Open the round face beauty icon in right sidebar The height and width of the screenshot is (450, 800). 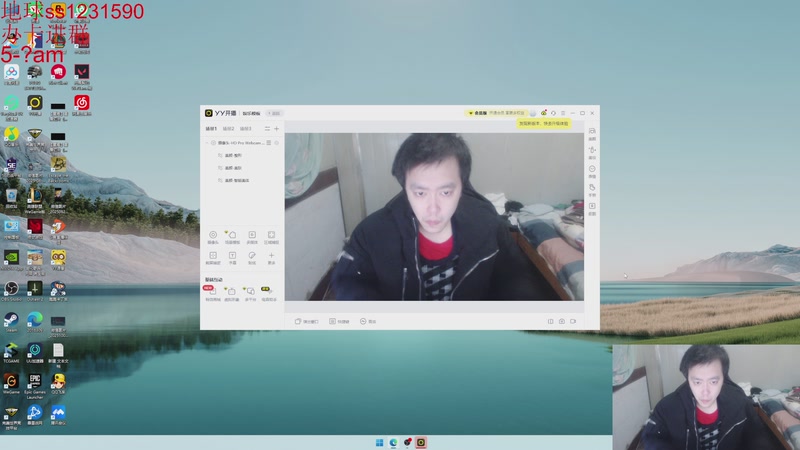point(592,171)
